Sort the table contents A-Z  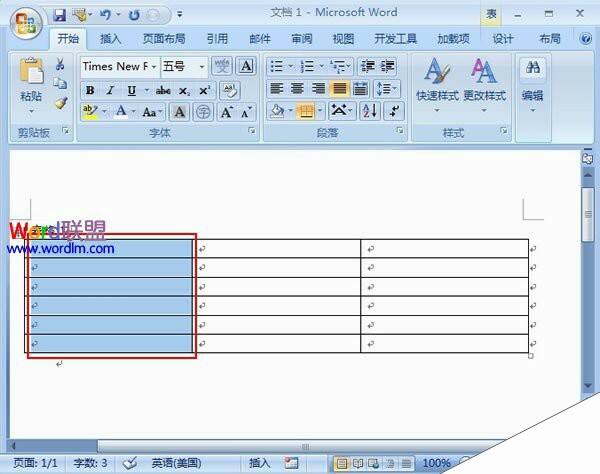(370, 111)
